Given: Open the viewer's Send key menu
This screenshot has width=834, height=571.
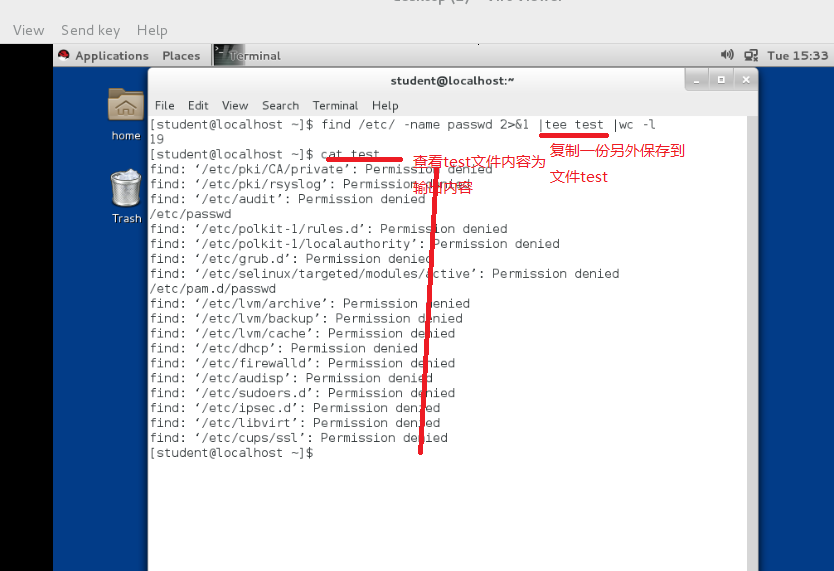Looking at the screenshot, I should pyautogui.click(x=90, y=30).
